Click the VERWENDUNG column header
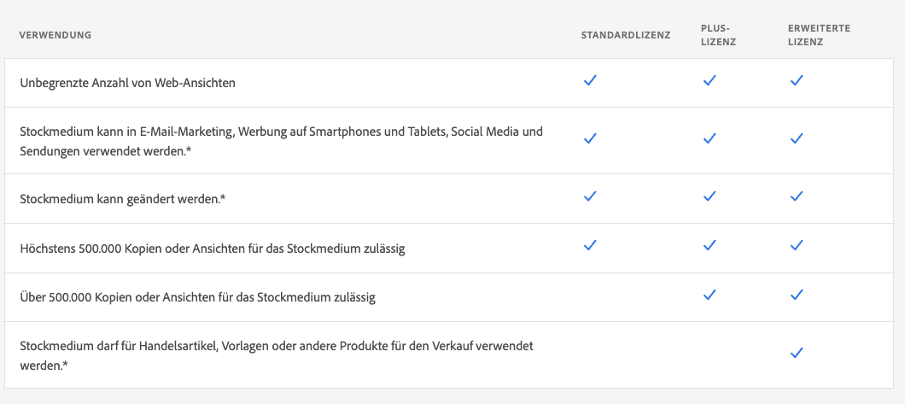 pos(56,36)
